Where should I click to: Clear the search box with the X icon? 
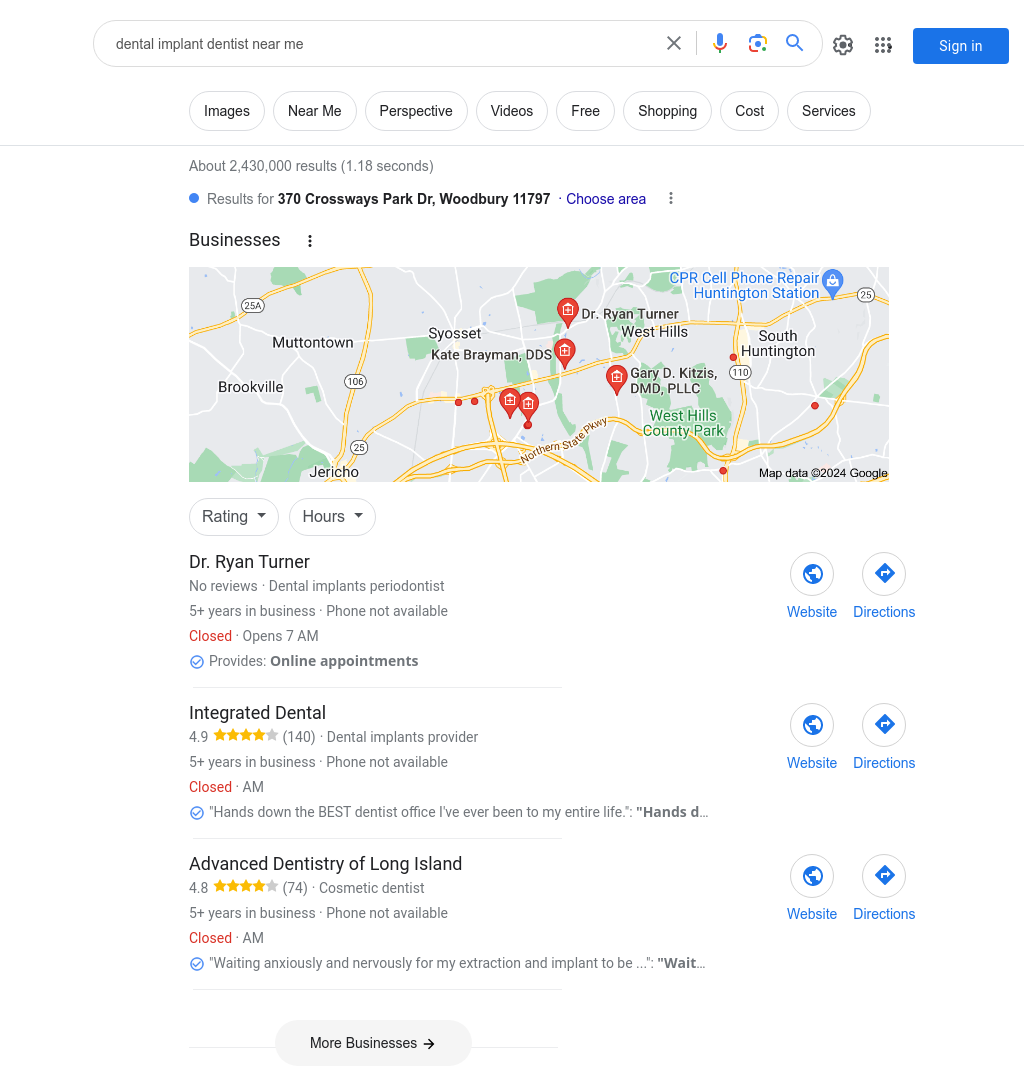[674, 44]
